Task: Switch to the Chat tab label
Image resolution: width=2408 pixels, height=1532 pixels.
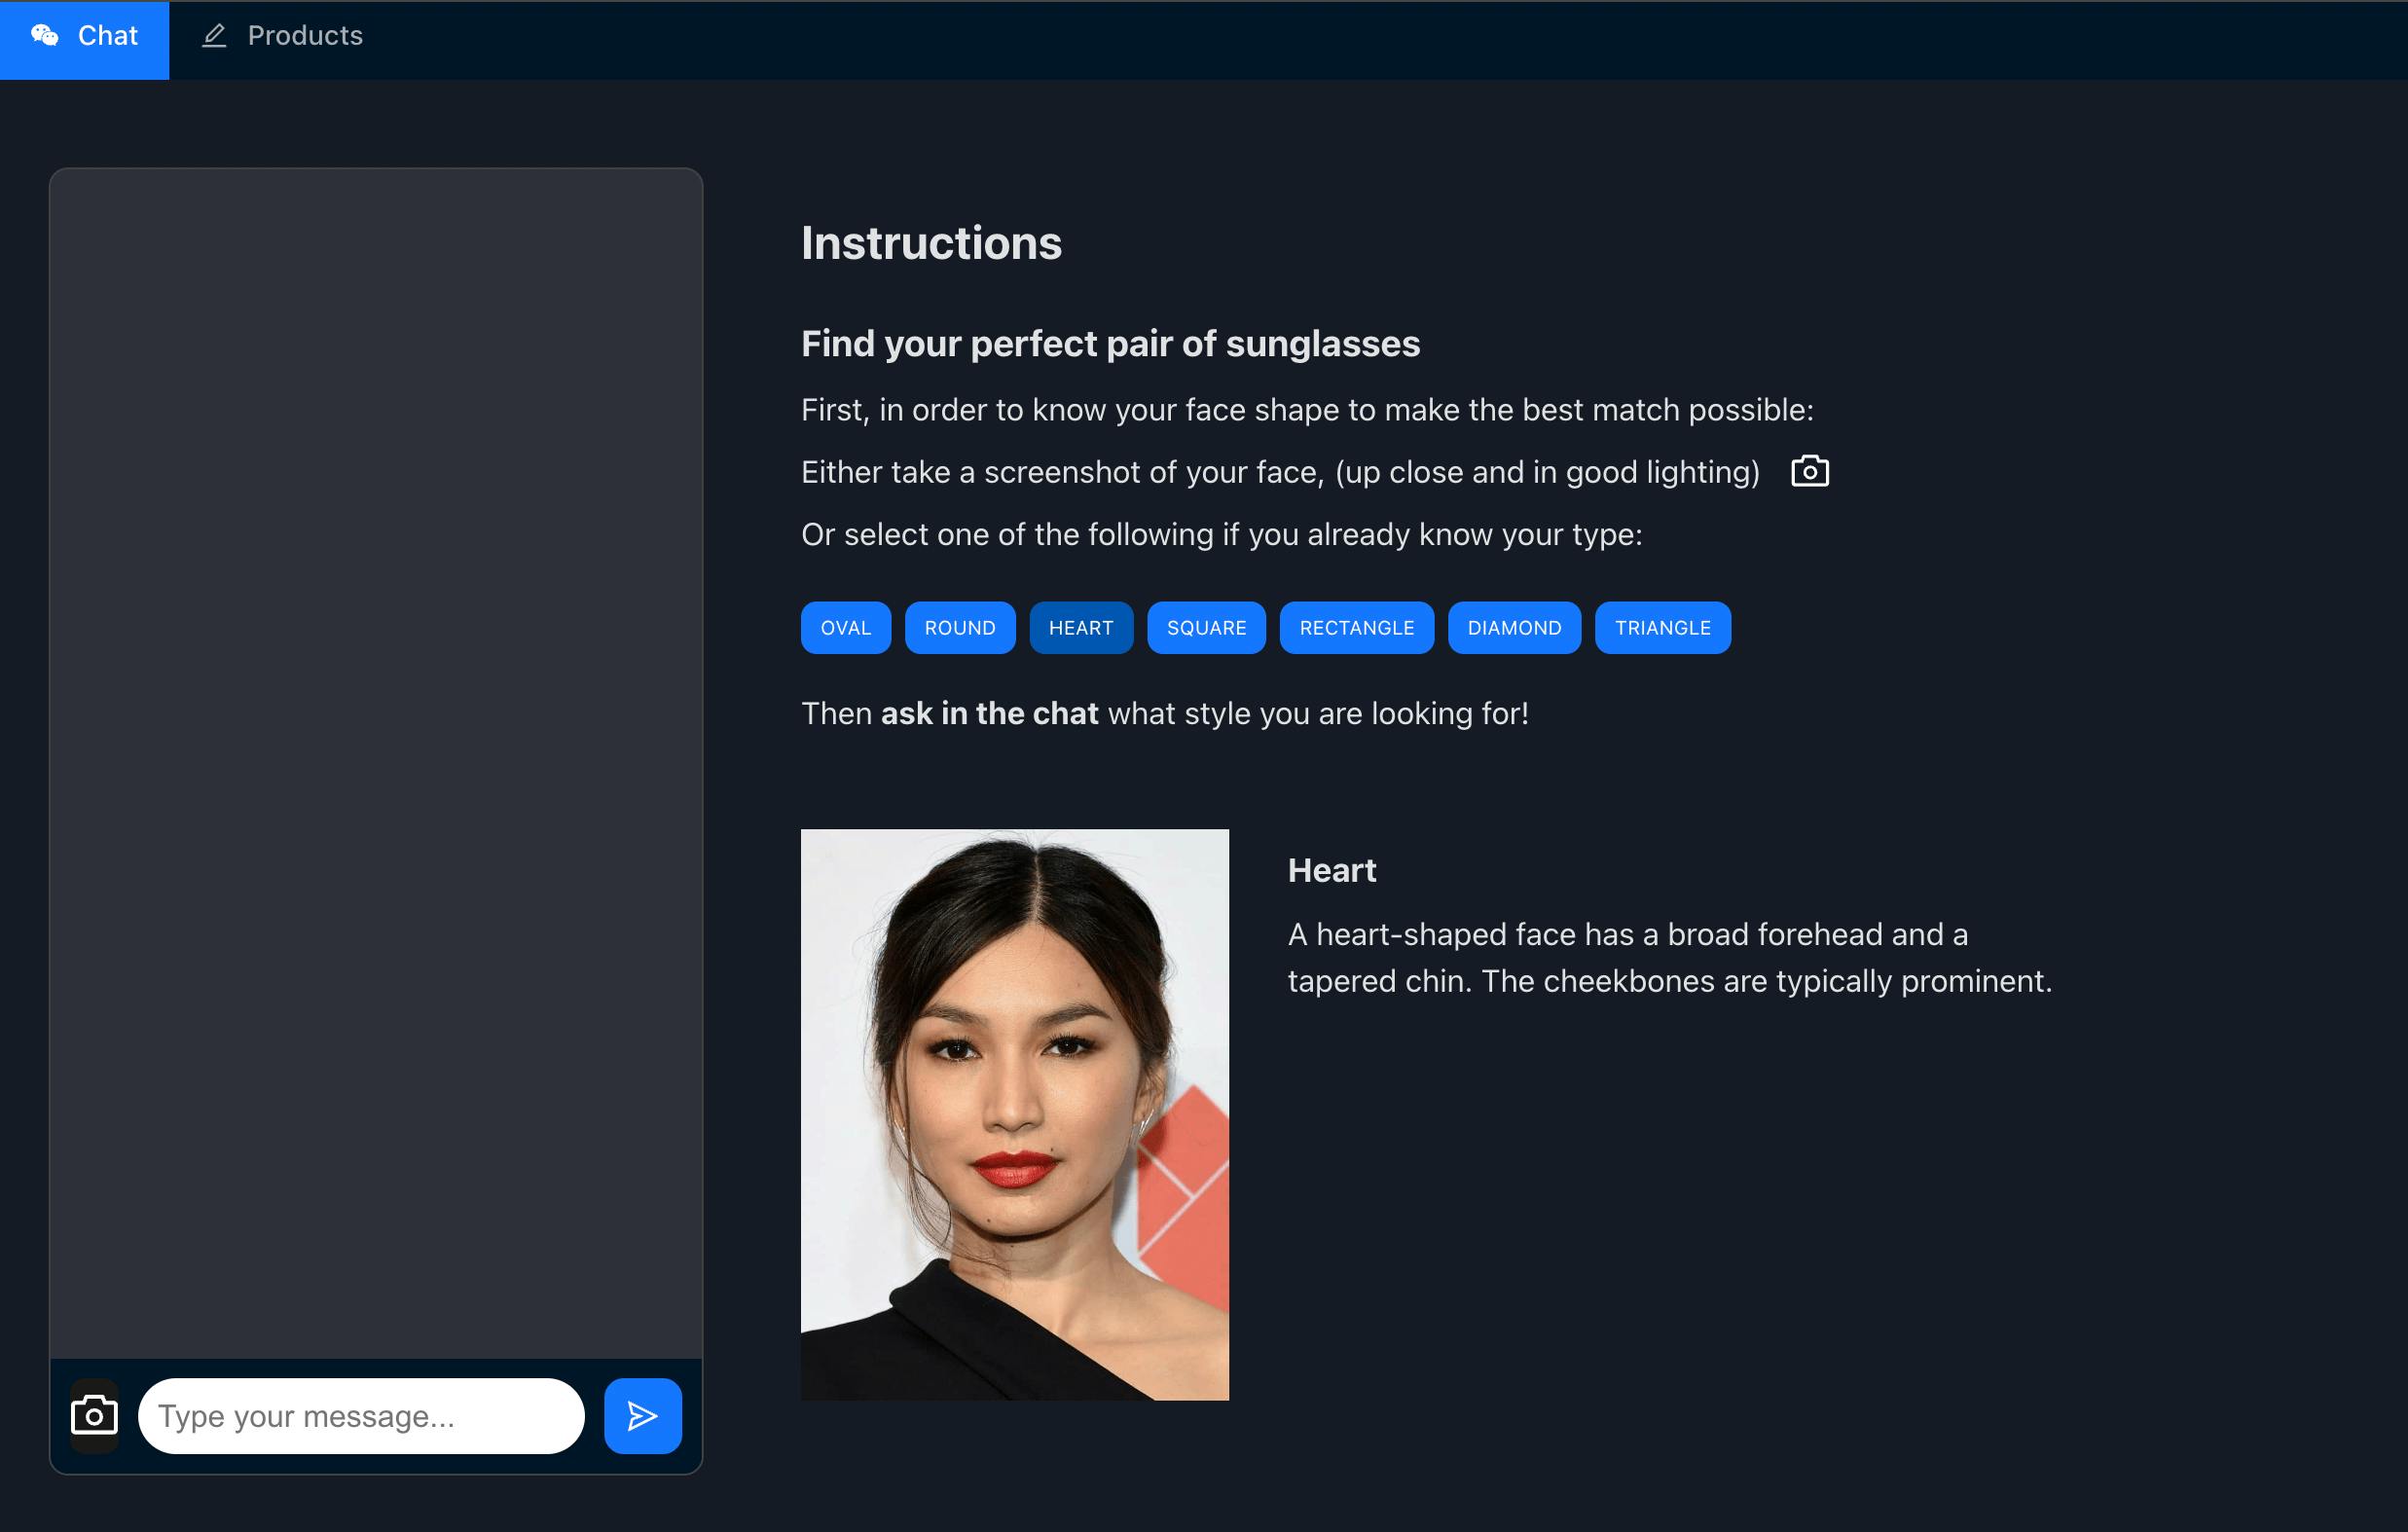Action: coord(107,36)
